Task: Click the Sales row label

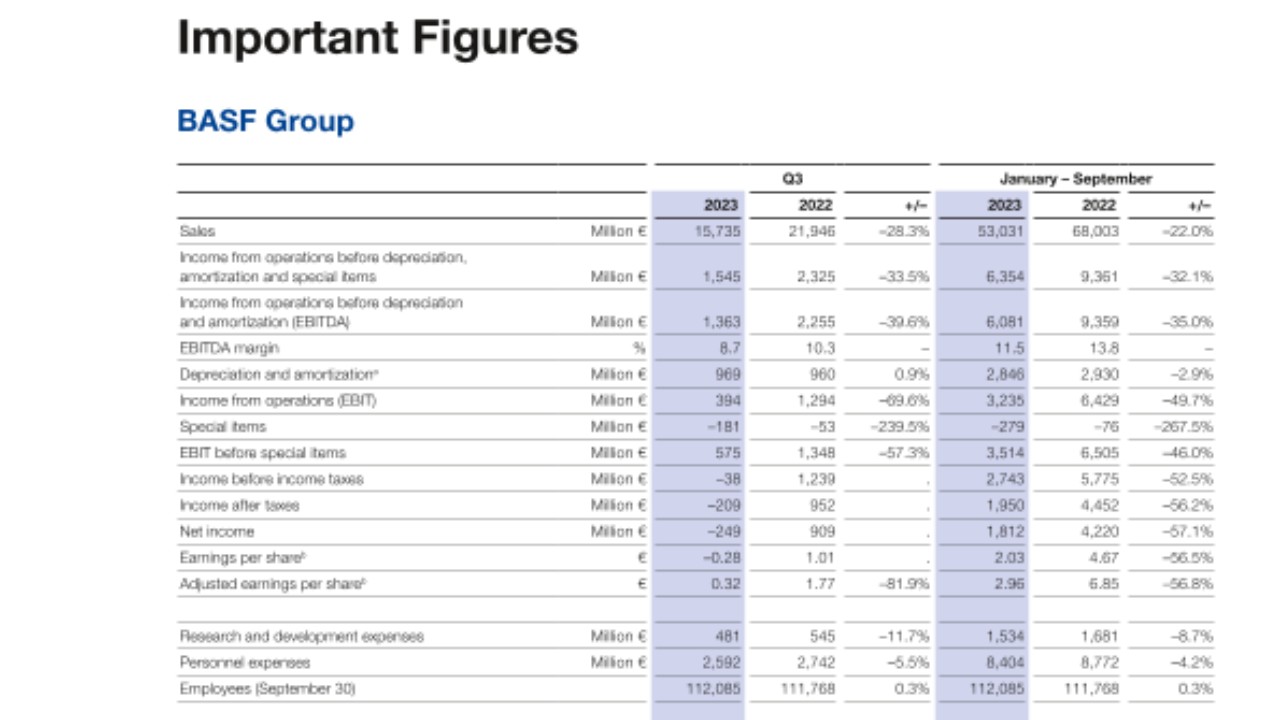Action: [197, 231]
